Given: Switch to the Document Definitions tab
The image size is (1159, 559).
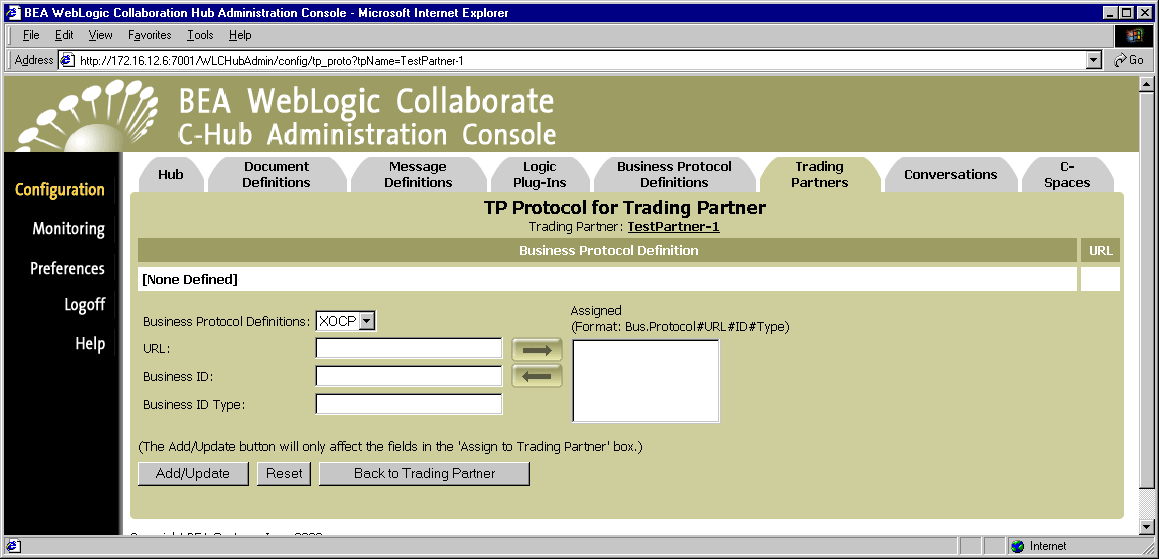Looking at the screenshot, I should point(276,175).
